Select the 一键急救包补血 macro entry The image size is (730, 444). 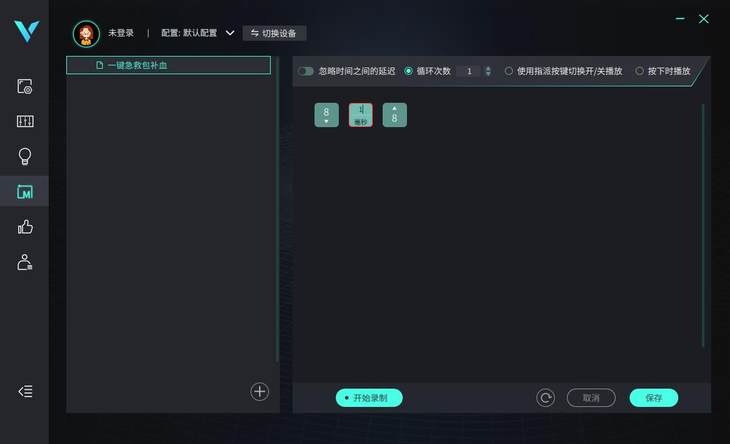[x=169, y=65]
